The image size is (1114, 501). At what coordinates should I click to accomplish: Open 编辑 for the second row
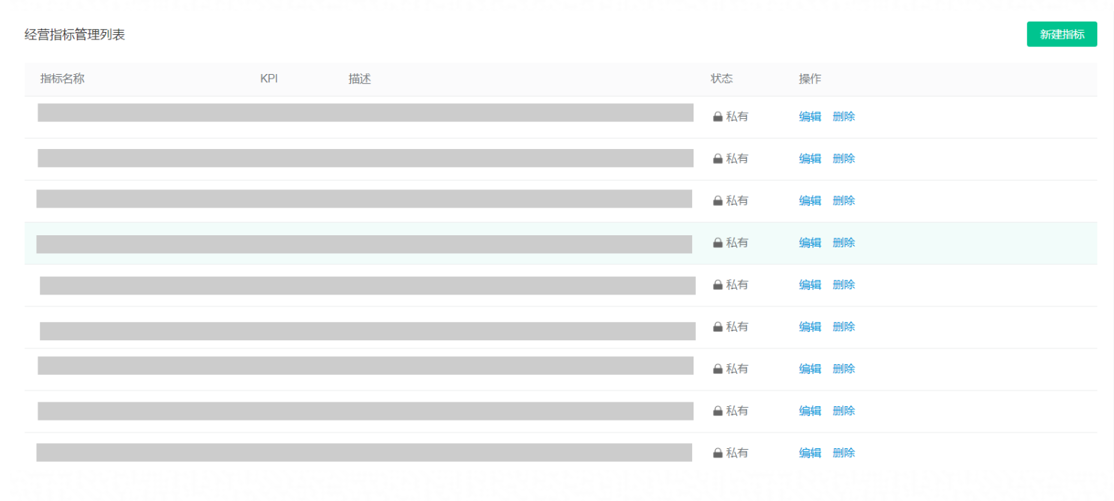point(810,158)
